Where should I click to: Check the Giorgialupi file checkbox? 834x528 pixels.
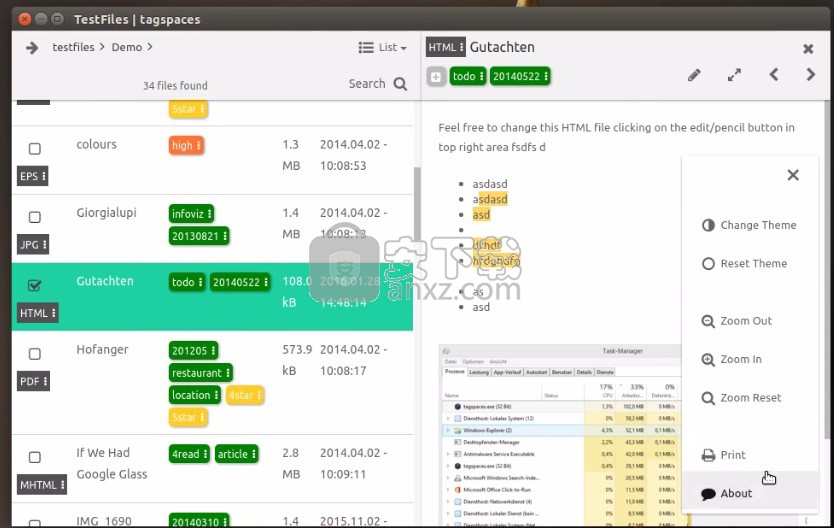[35, 217]
